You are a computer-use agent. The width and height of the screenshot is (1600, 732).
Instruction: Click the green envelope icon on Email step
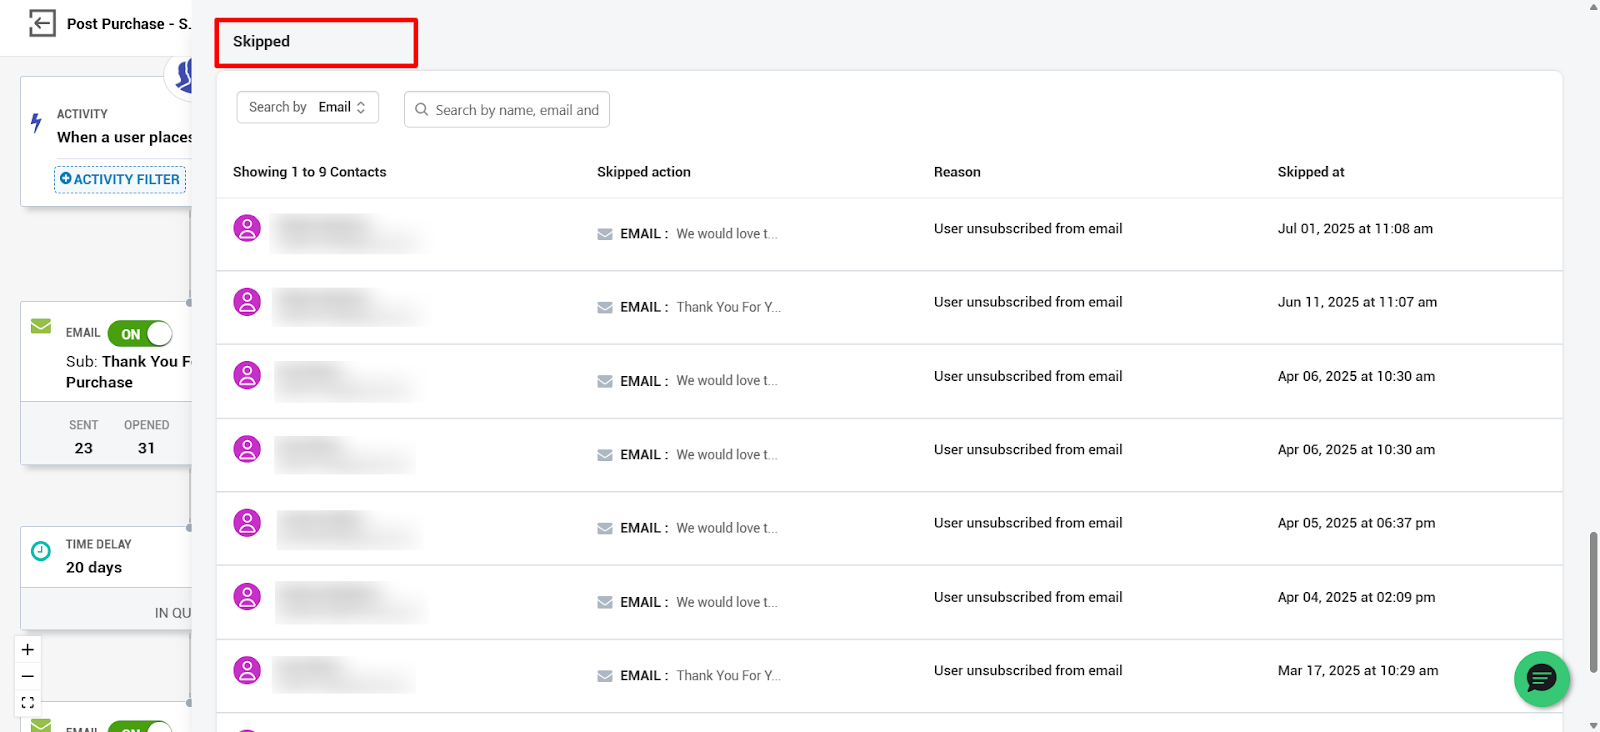tap(41, 326)
